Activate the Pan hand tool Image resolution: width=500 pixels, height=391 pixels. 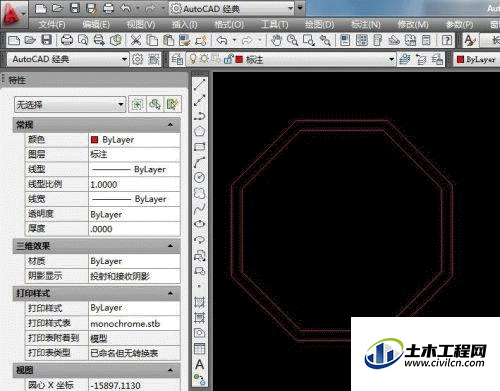tap(276, 40)
